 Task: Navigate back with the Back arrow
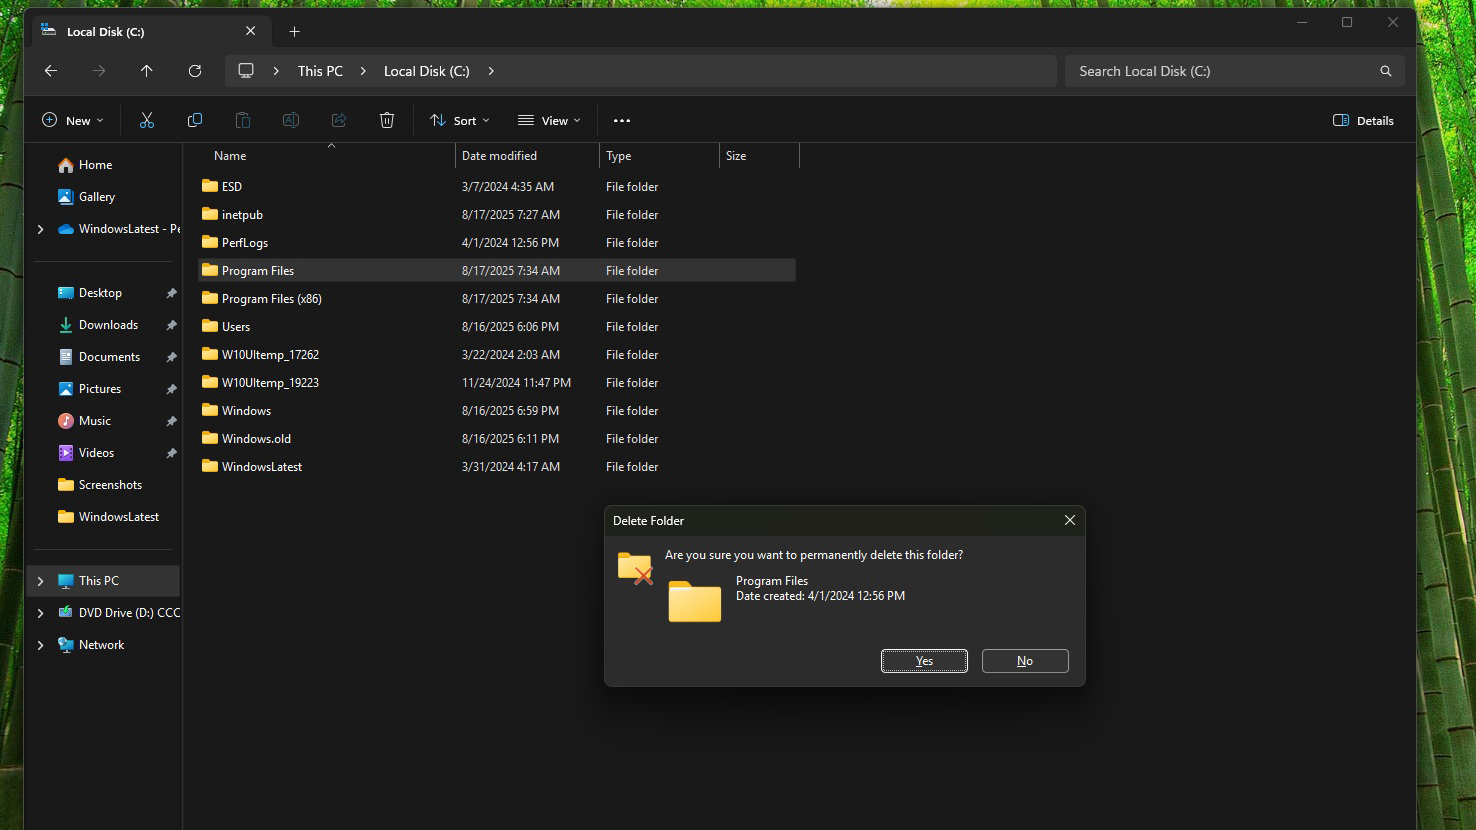51,71
